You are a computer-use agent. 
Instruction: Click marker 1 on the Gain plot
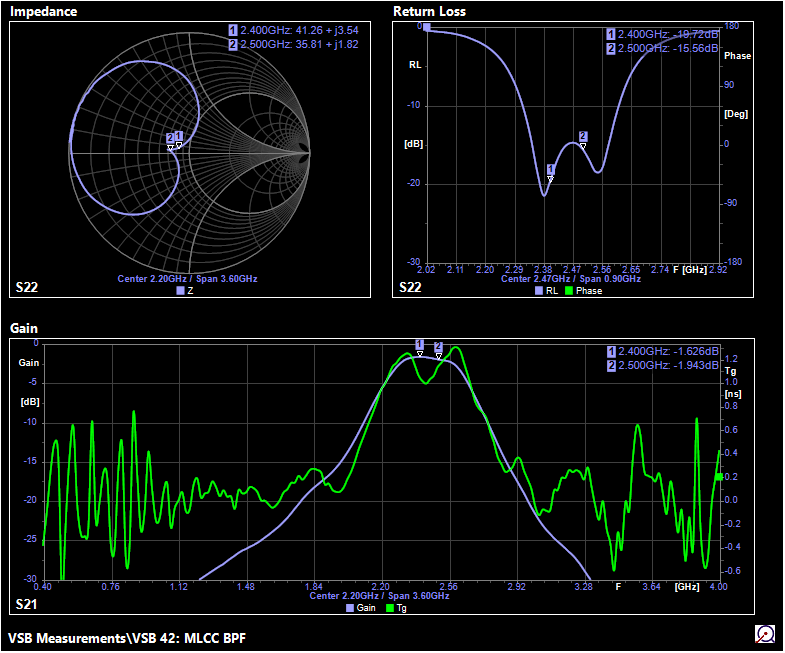[x=419, y=346]
